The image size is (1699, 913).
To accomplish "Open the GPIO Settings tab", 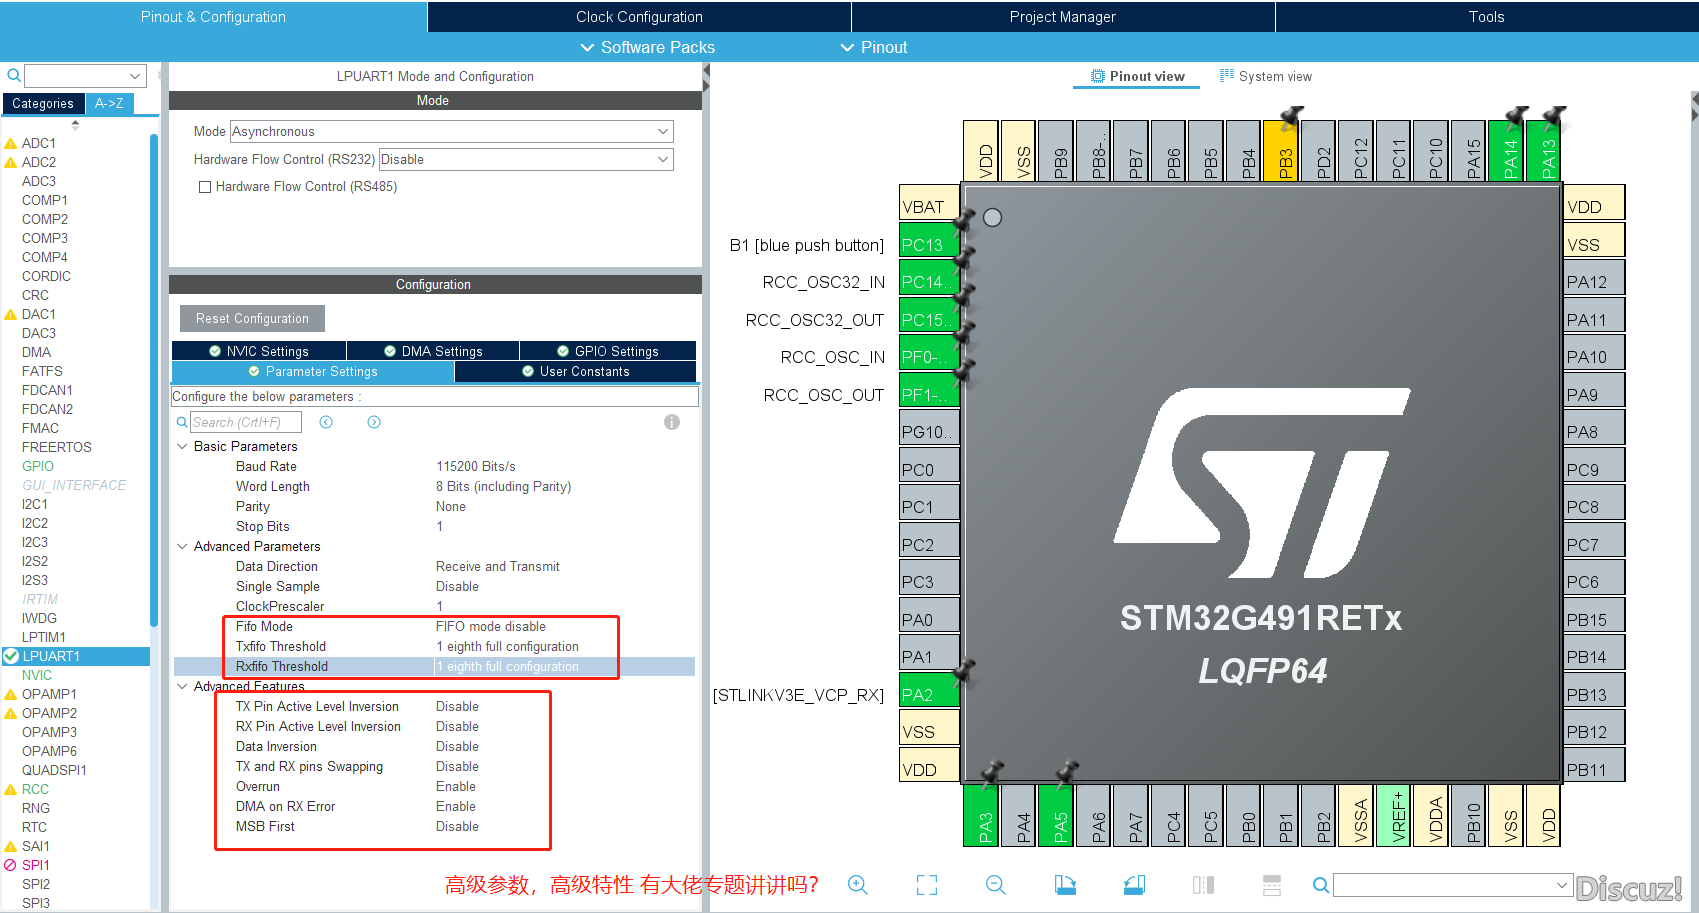I will point(608,351).
